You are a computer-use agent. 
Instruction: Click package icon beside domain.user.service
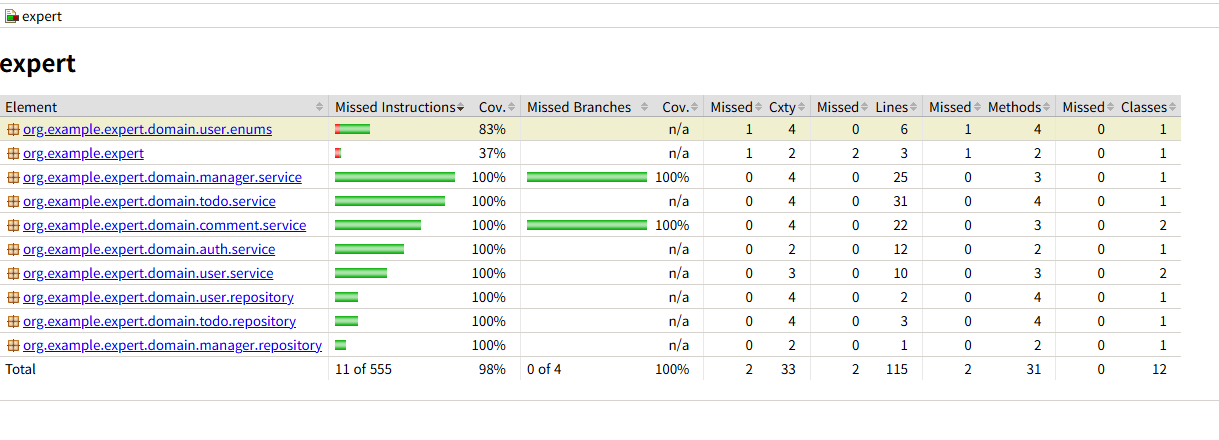point(13,273)
